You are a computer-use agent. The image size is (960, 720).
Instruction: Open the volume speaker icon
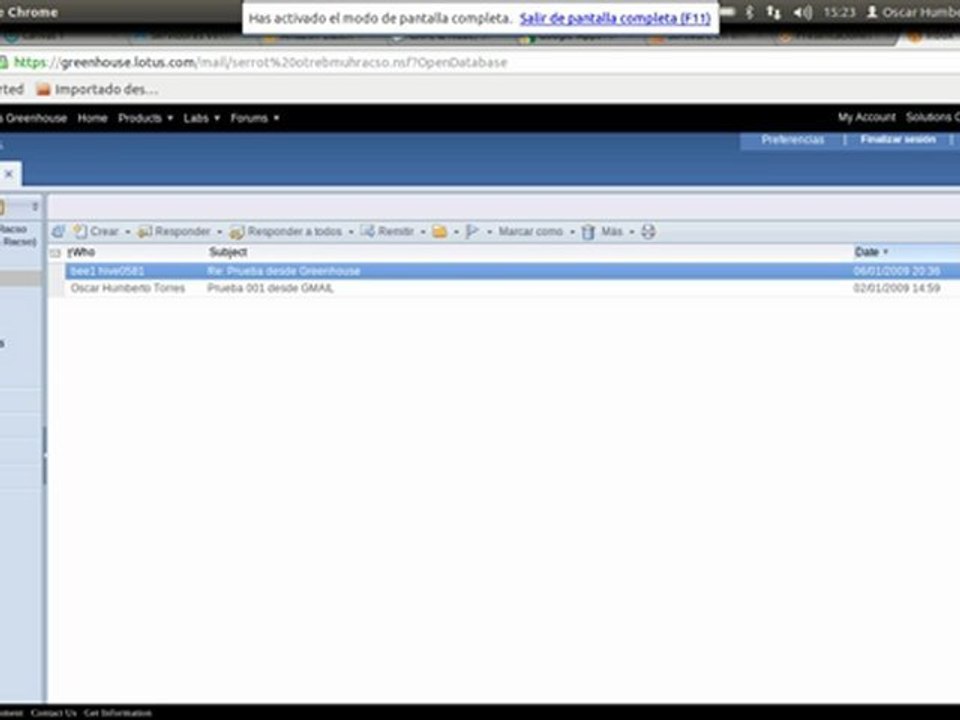pos(803,12)
